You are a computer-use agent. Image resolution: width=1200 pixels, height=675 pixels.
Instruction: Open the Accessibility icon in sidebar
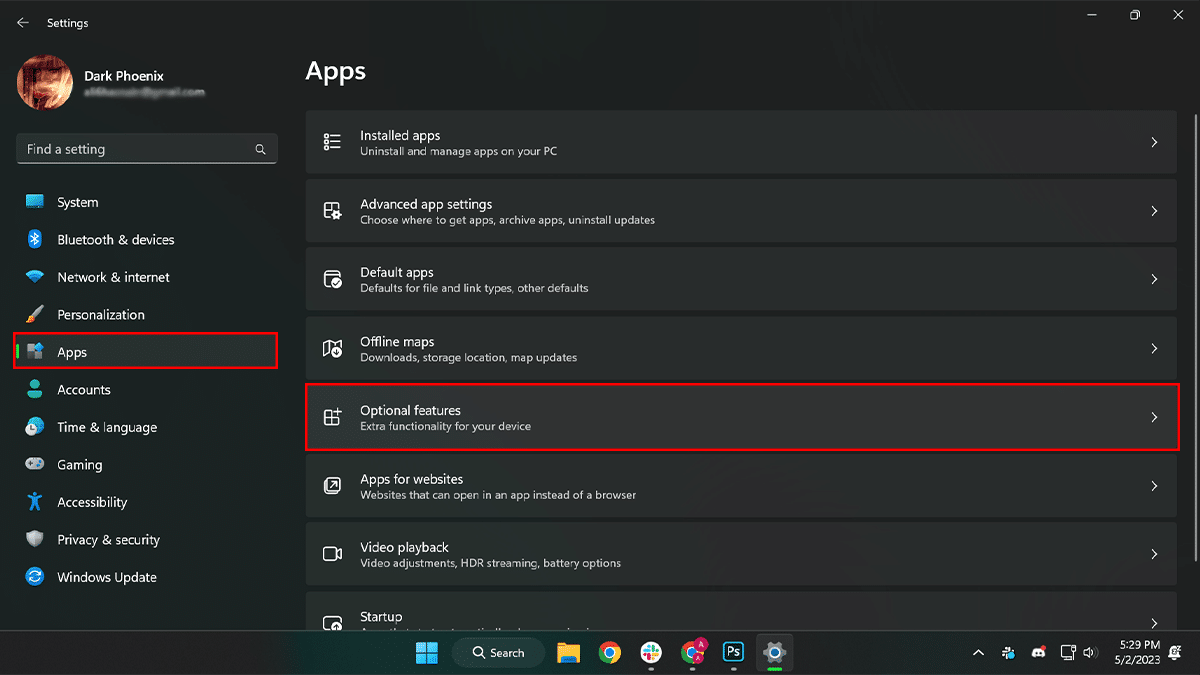click(35, 502)
